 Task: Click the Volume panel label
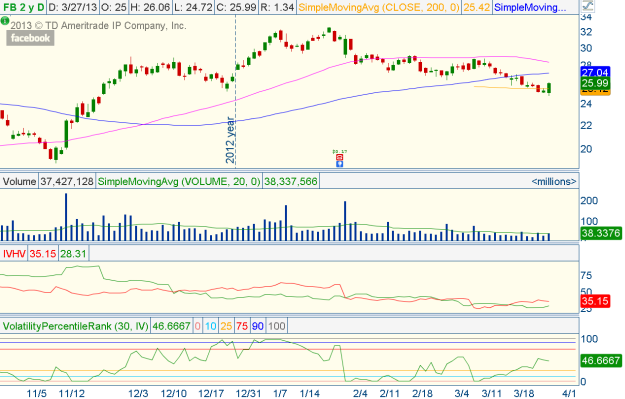coord(19,181)
